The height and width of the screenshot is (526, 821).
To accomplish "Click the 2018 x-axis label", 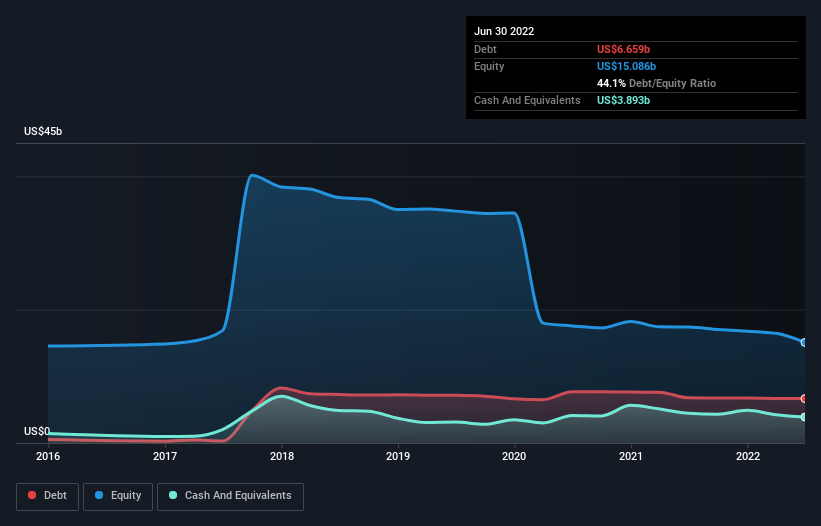I will [282, 456].
